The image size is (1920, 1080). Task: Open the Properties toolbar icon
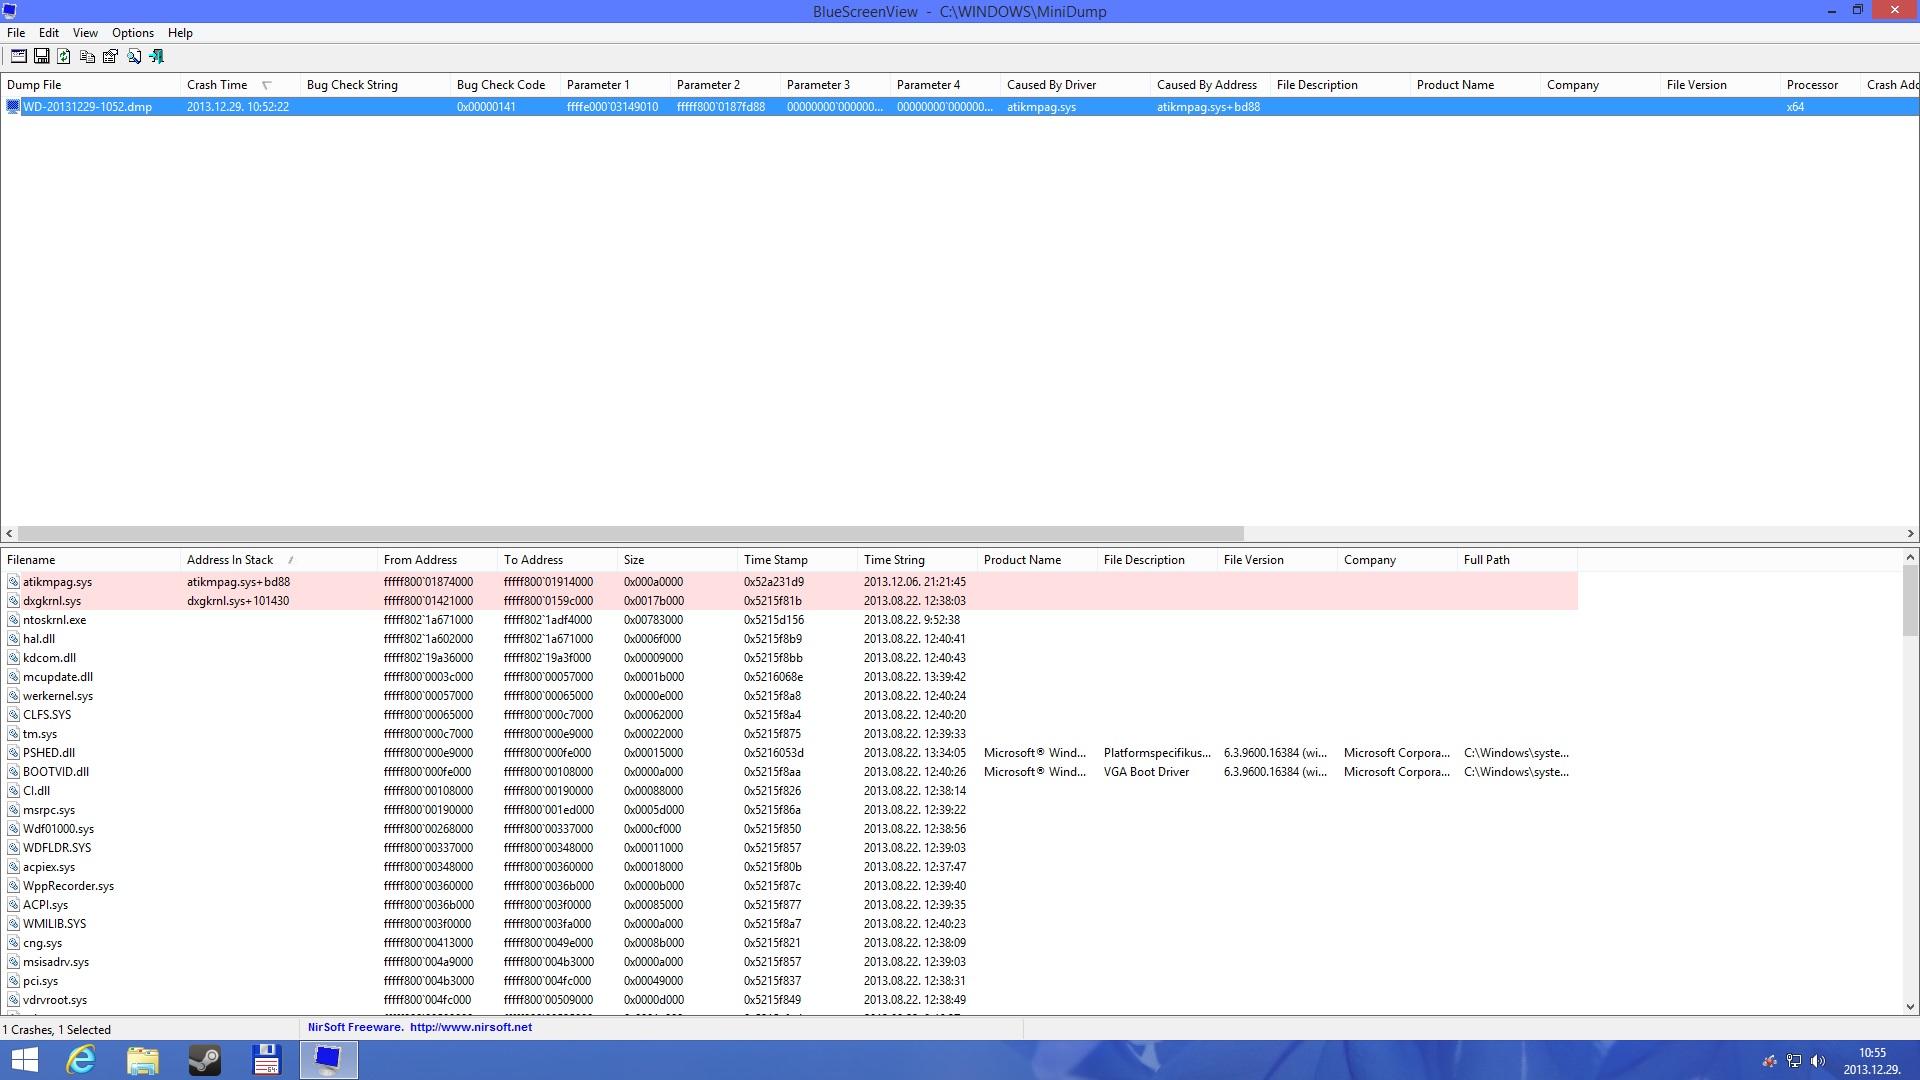[x=110, y=57]
